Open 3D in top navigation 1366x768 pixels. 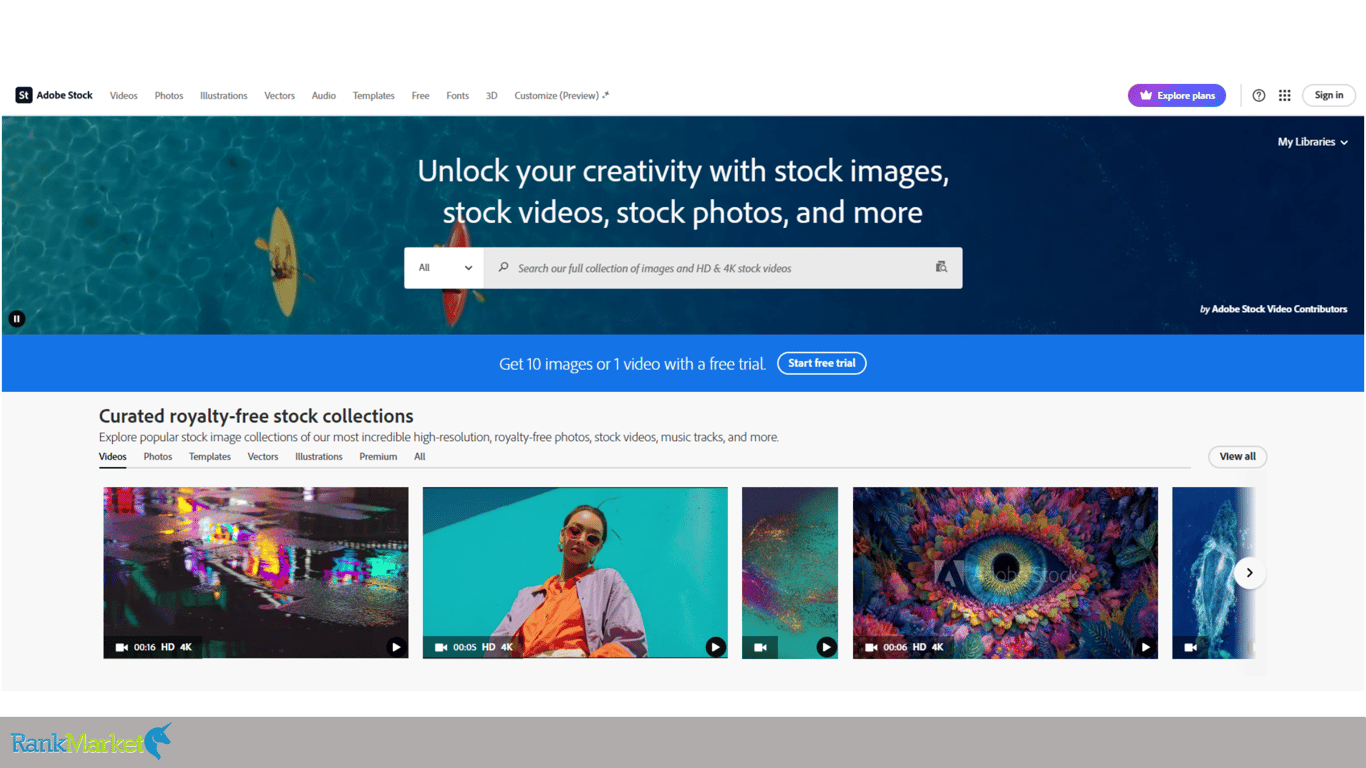pyautogui.click(x=492, y=96)
